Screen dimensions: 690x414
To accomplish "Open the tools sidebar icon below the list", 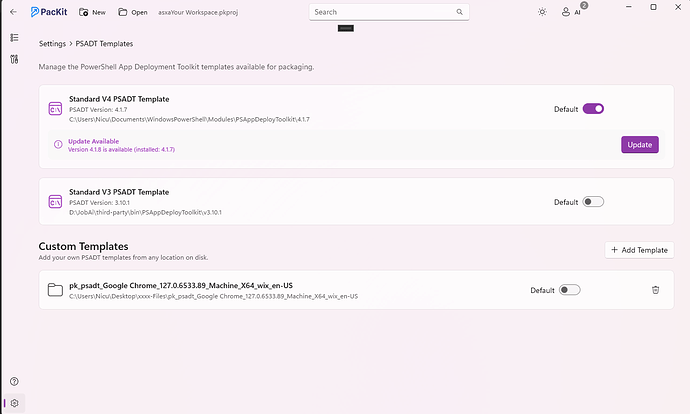I will (x=14, y=59).
